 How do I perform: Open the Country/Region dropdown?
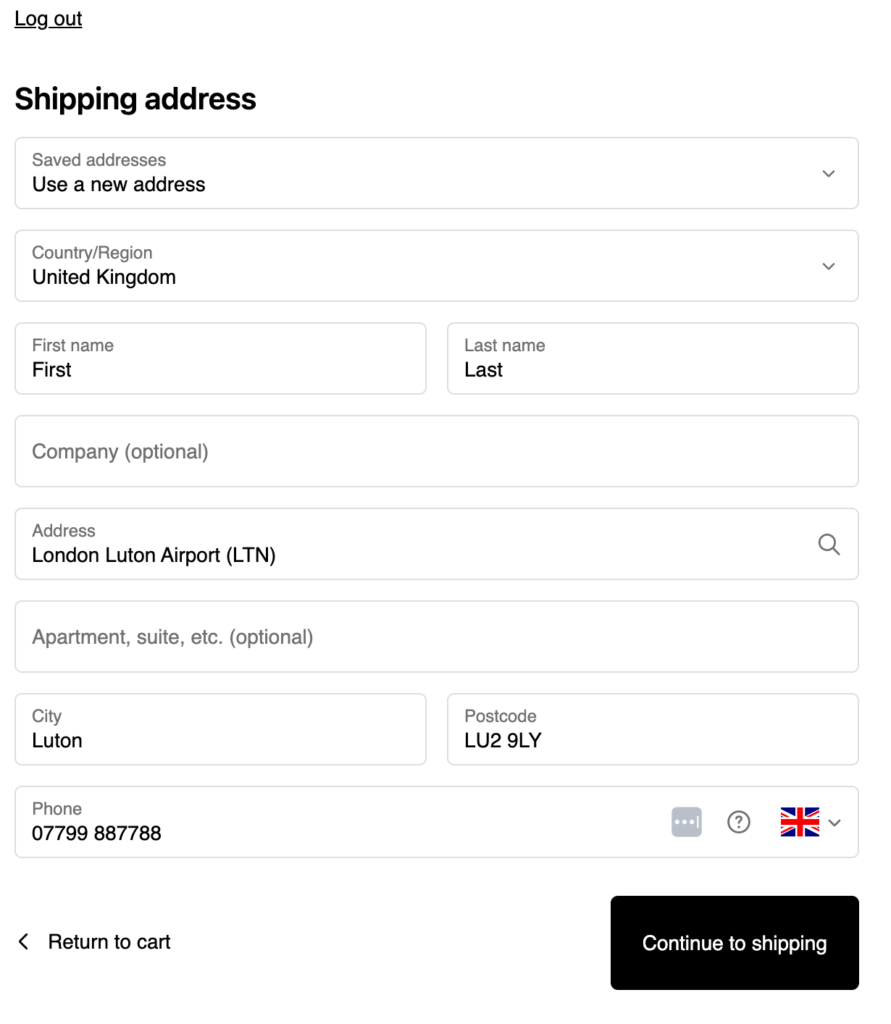click(436, 266)
